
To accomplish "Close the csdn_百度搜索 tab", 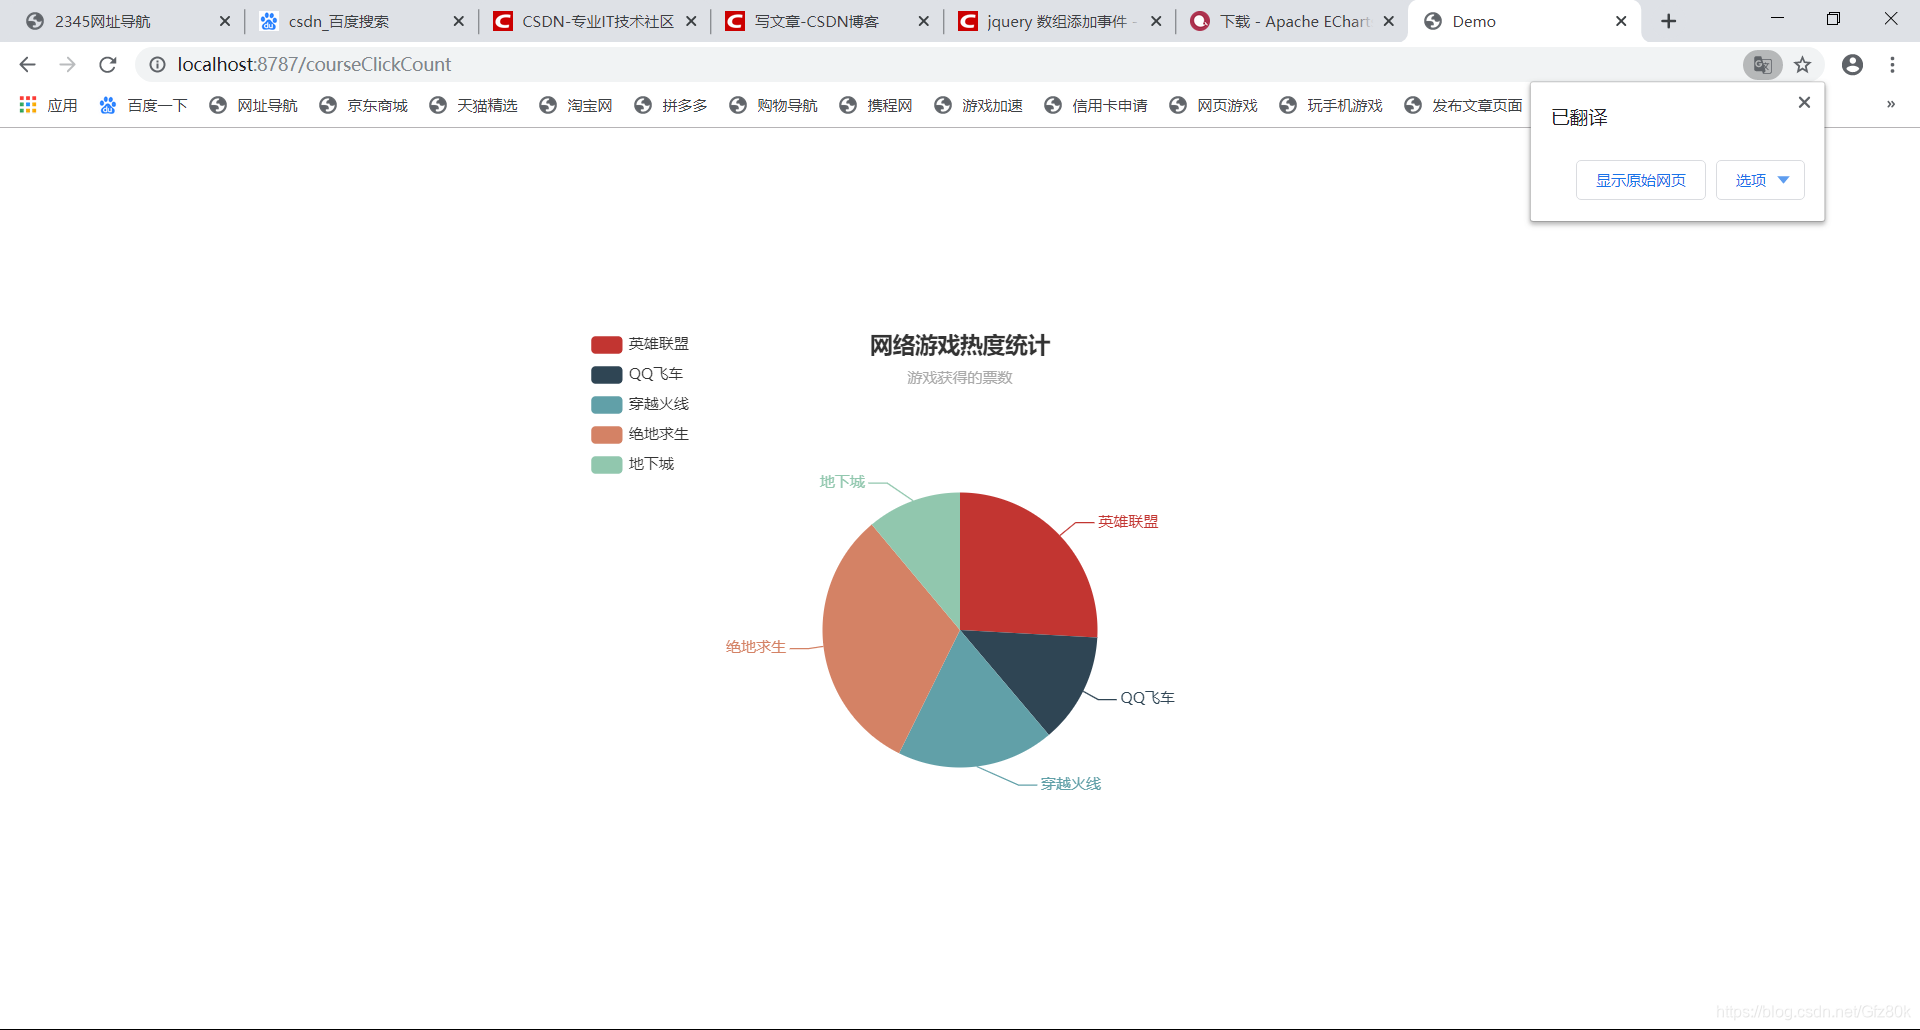I will click(x=458, y=21).
